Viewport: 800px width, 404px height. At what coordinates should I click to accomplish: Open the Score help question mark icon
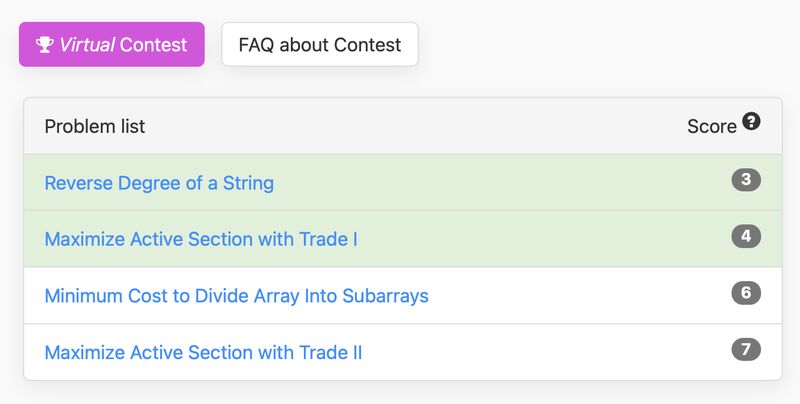pyautogui.click(x=751, y=121)
